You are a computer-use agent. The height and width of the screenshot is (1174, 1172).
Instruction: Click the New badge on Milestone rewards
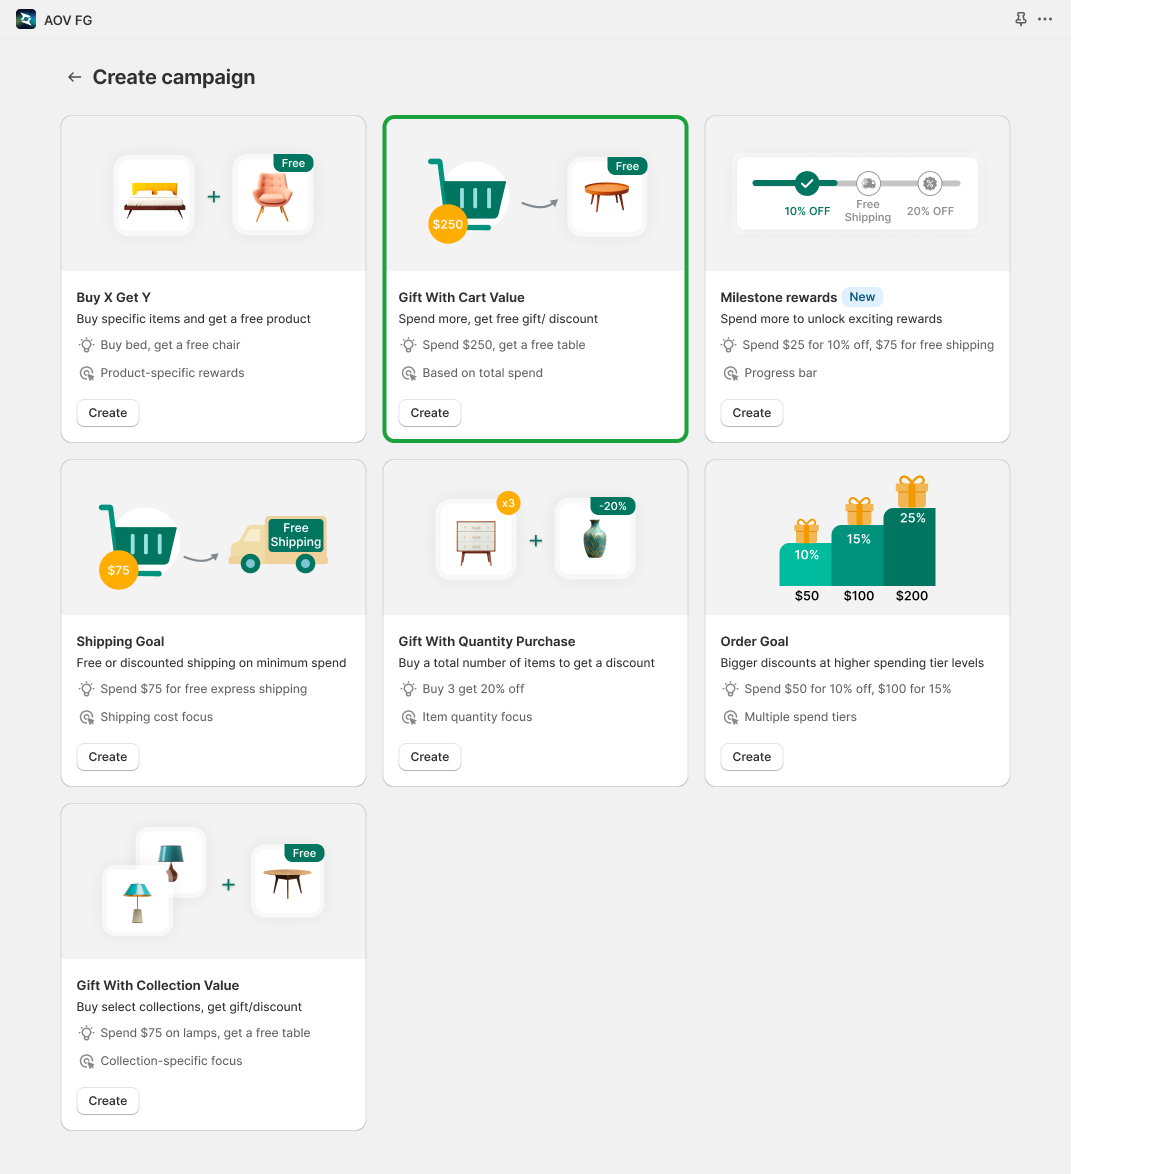point(862,297)
